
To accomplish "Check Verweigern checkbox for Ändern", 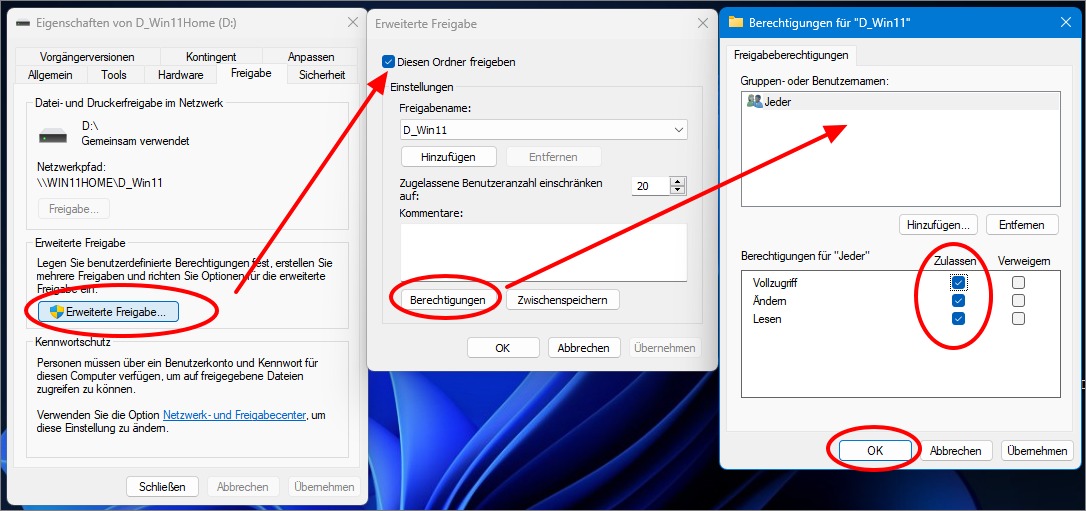I will pos(1018,301).
